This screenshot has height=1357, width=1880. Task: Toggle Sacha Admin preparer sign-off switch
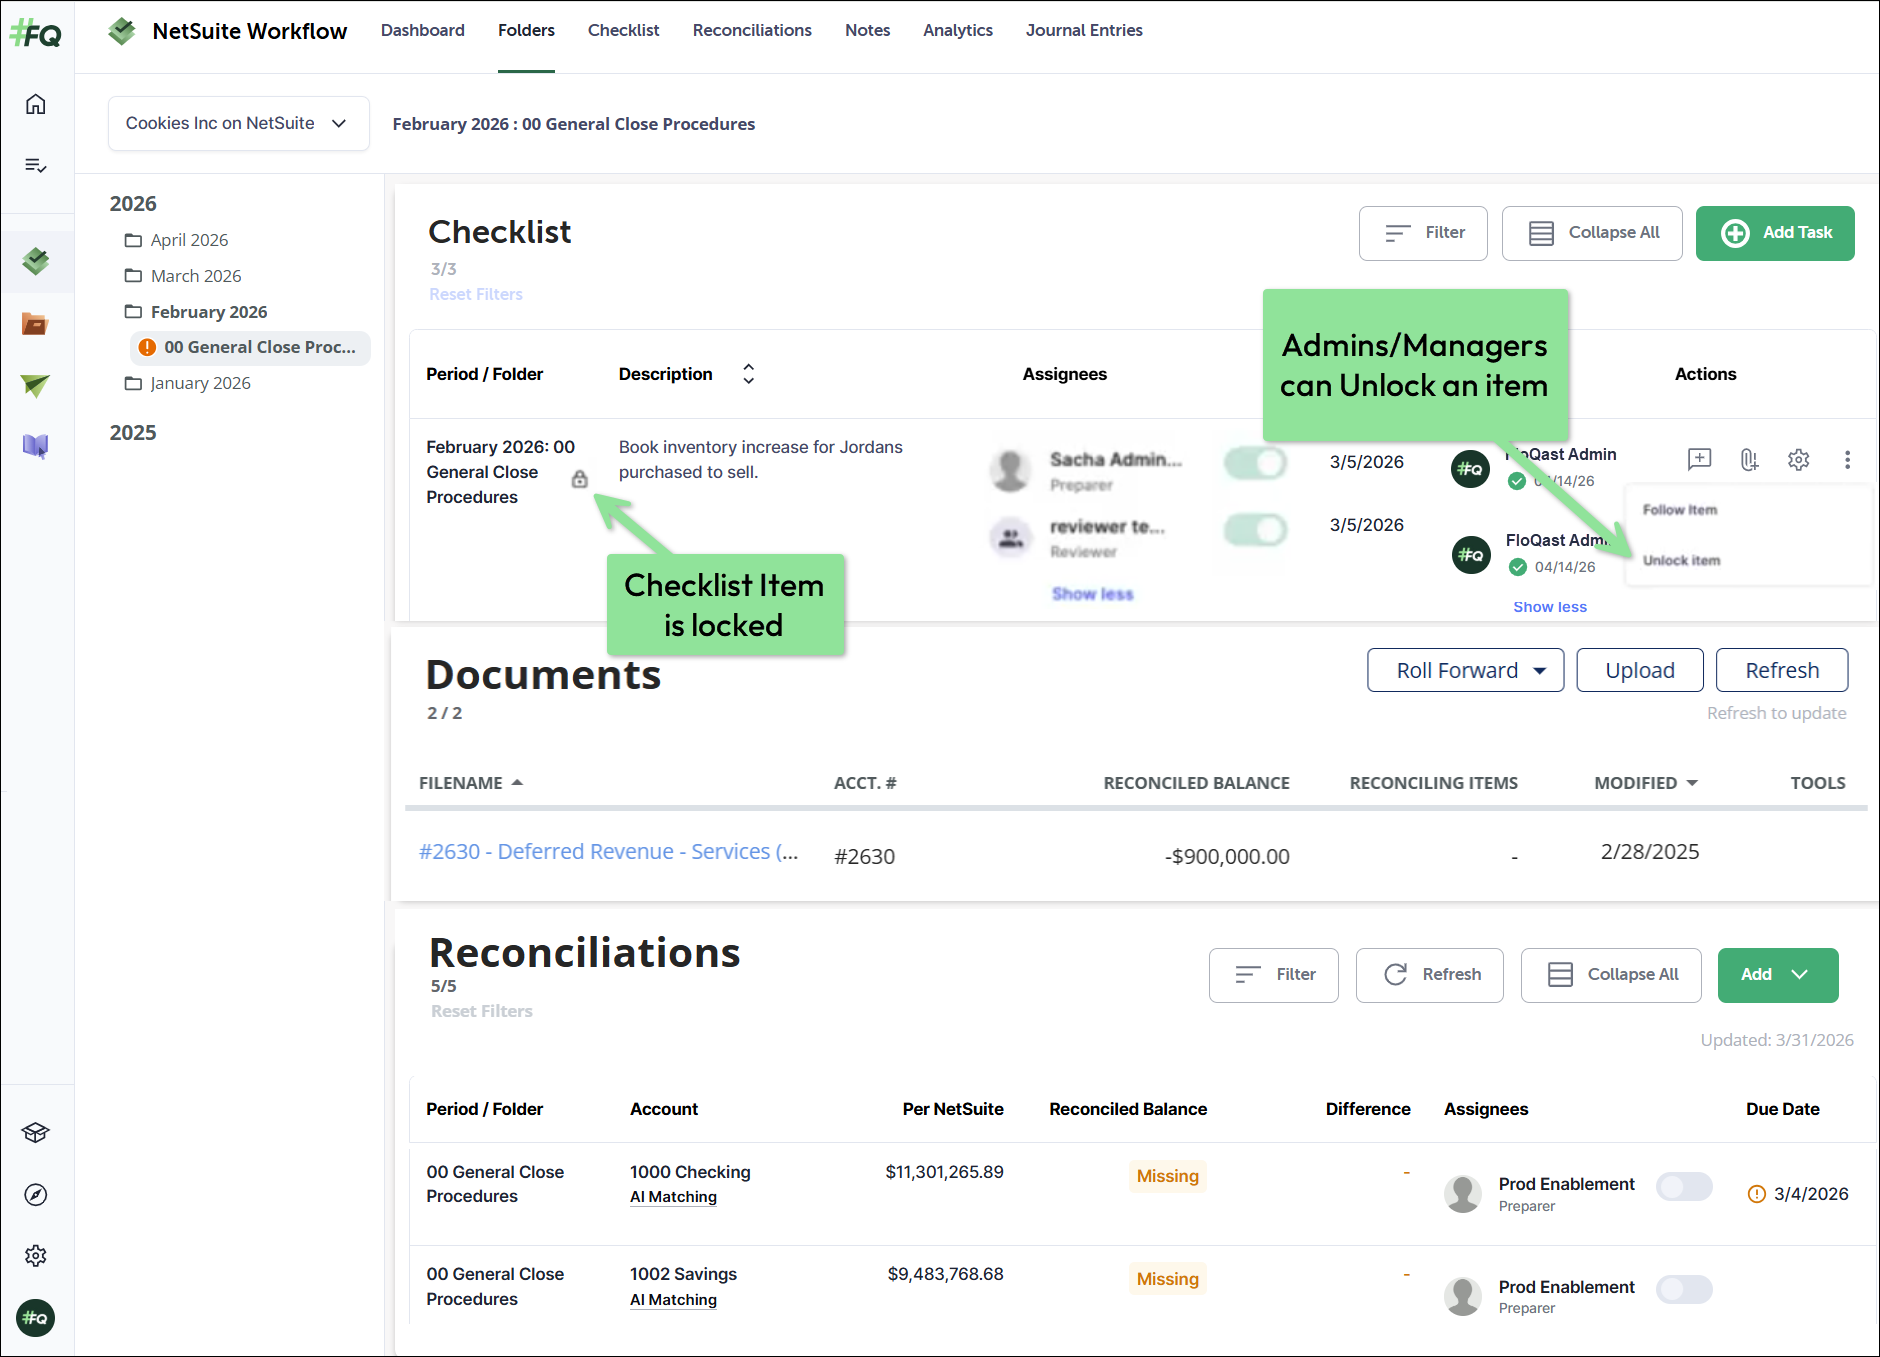1255,462
